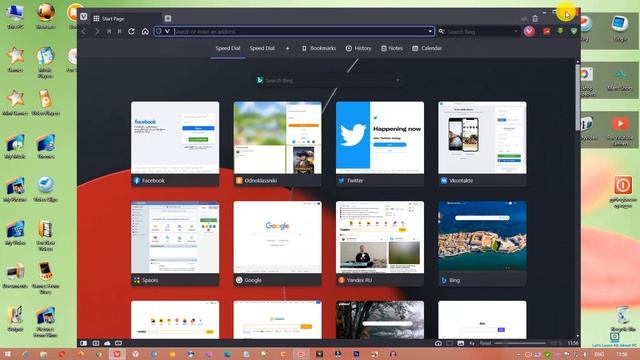
Task: Toggle the side panel from status bar
Action: pyautogui.click(x=84, y=343)
